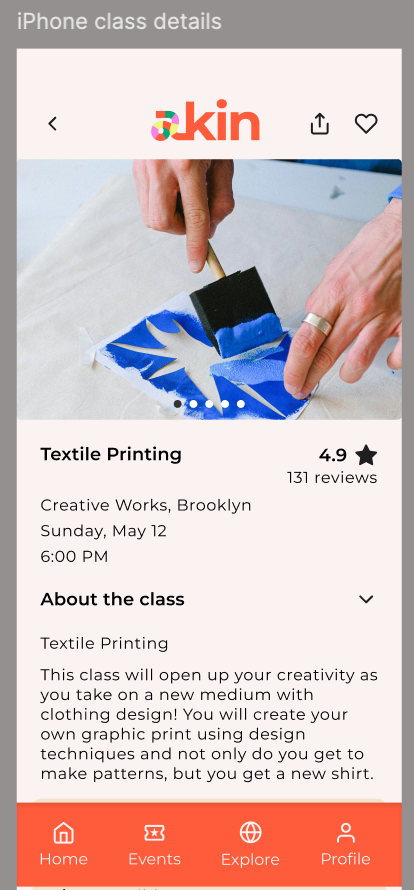The height and width of the screenshot is (890, 414).
Task: Select the Events label in bottom navigation
Action: (x=154, y=859)
